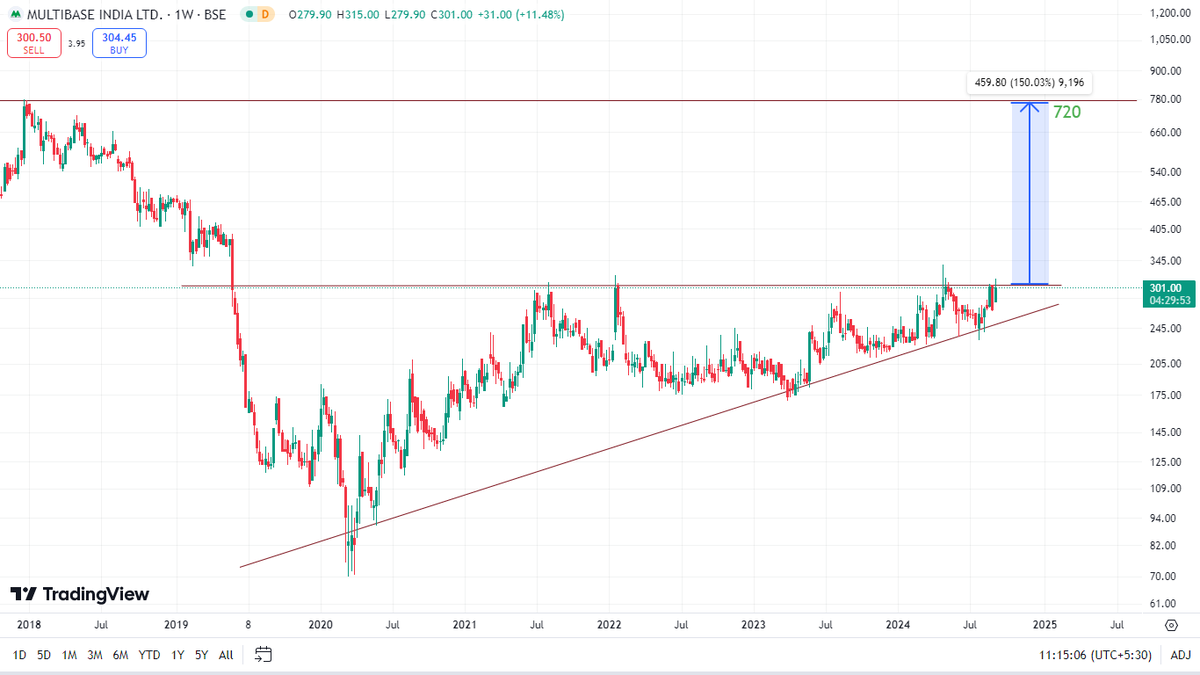Open the Go-to-date calendar icon
The image size is (1200, 675).
tap(264, 655)
